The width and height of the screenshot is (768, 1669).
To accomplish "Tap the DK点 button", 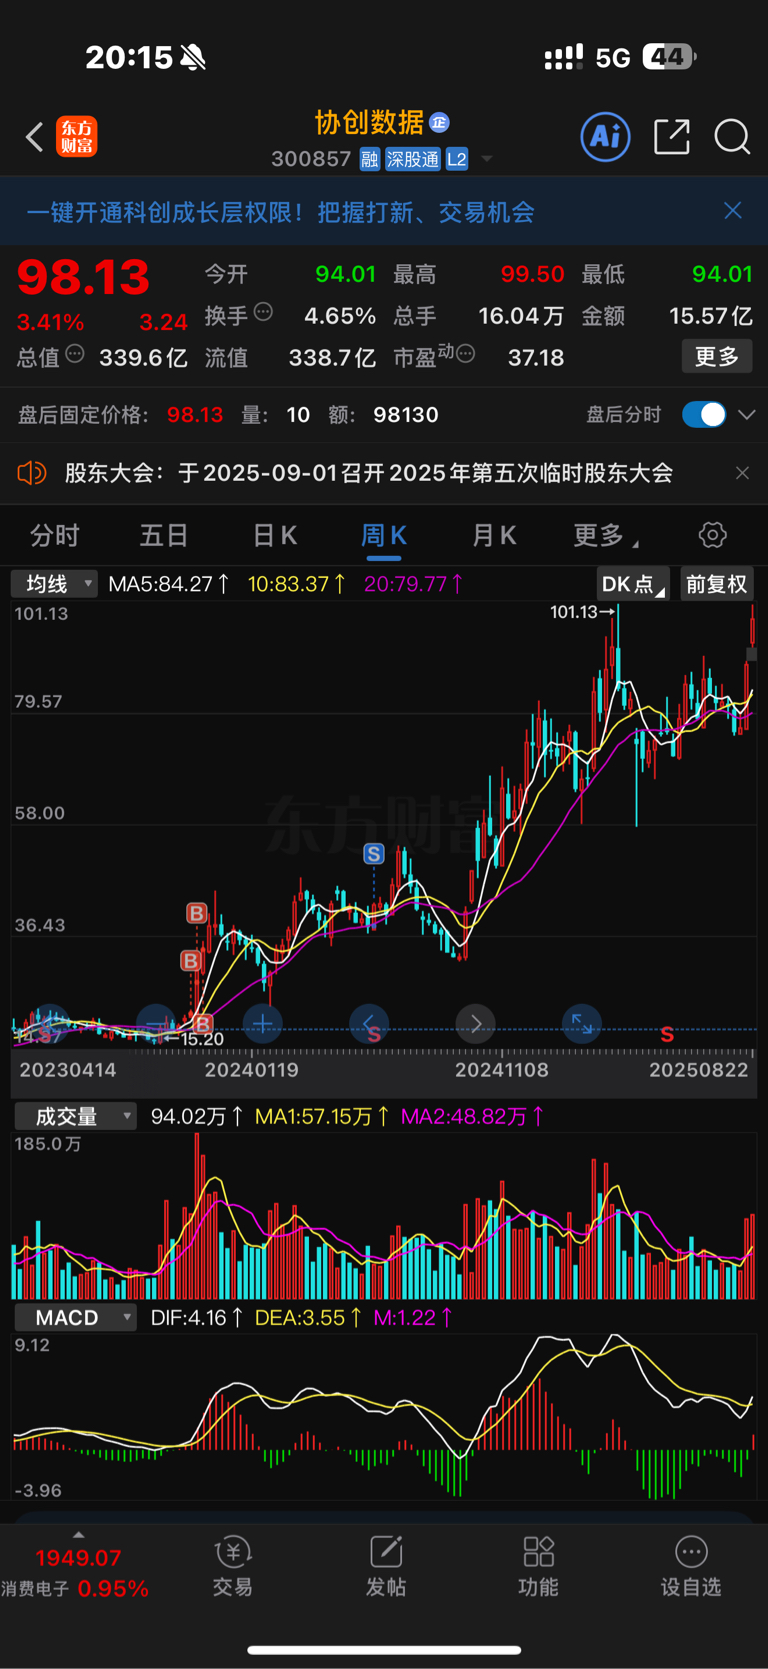I will (x=634, y=584).
